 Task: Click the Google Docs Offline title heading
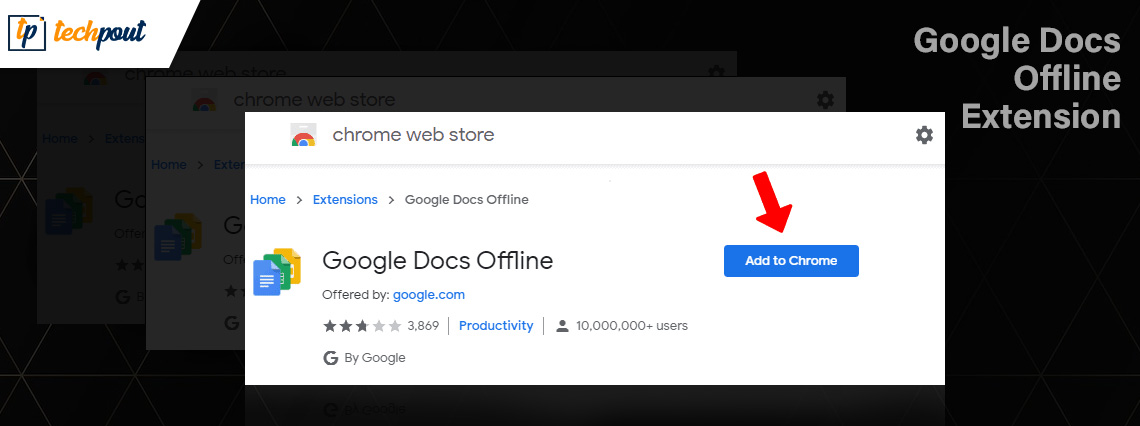click(x=438, y=260)
